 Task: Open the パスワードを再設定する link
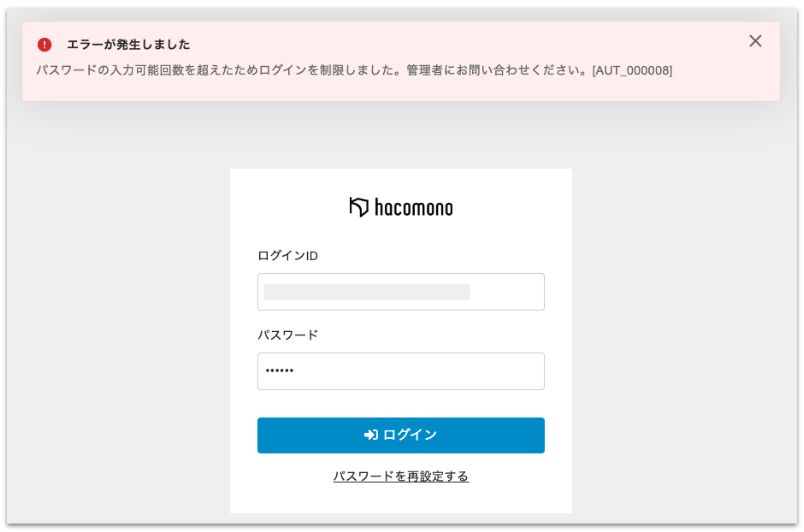[x=400, y=476]
